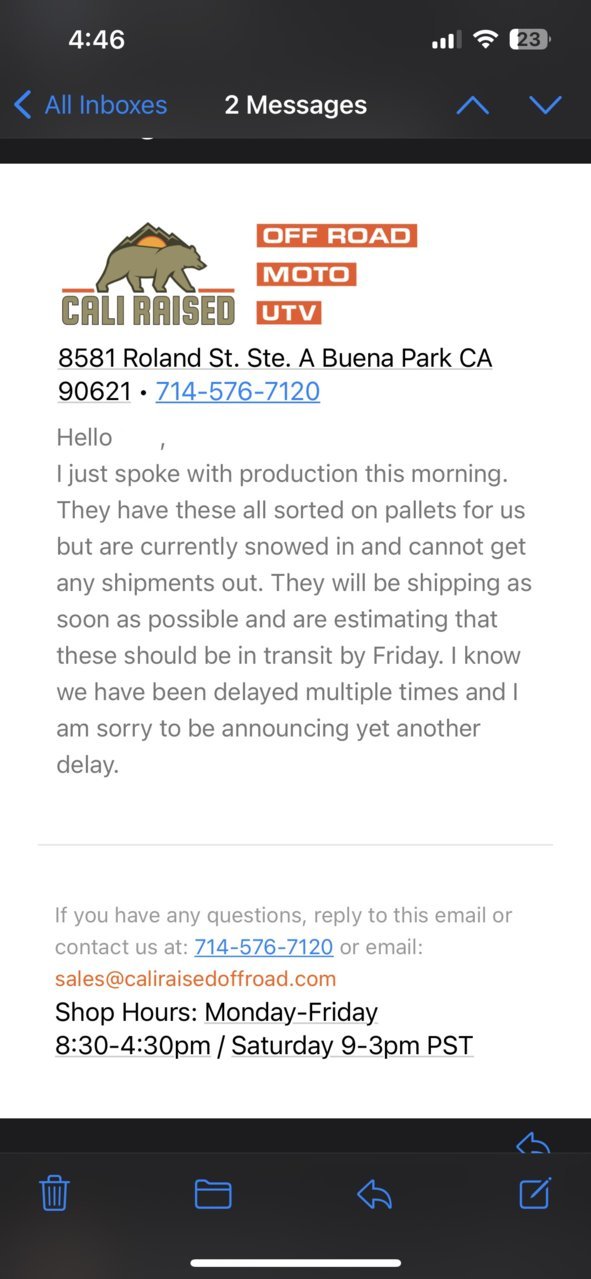
Task: Go to next message with down chevron
Action: point(545,105)
